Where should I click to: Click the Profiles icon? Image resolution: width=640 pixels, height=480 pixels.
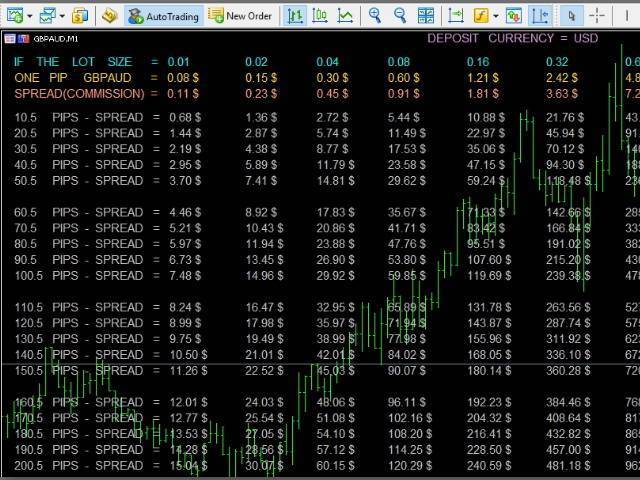pos(46,15)
